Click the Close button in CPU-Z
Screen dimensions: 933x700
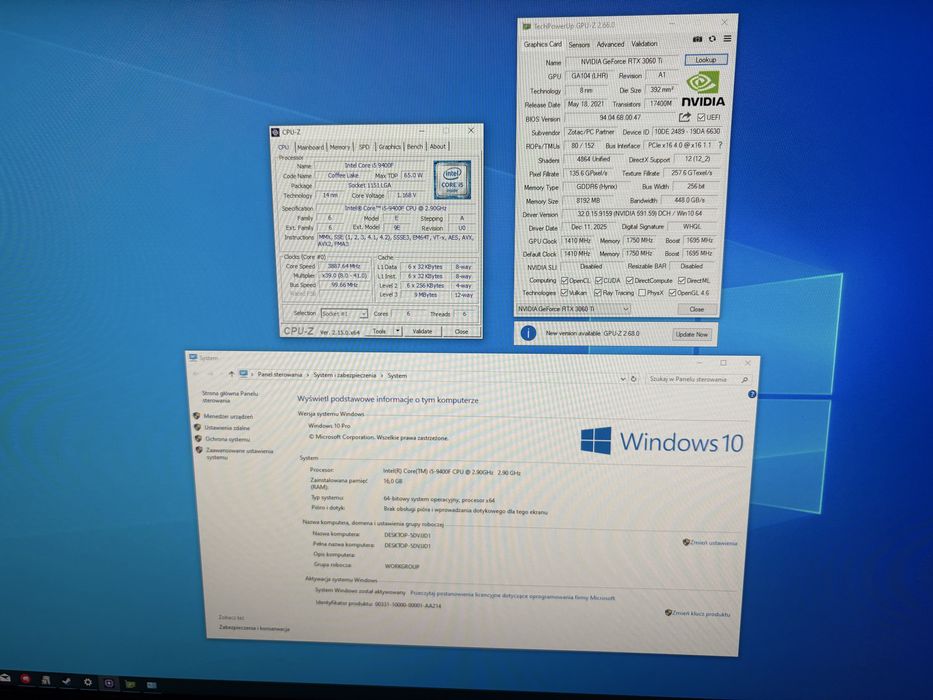461,332
